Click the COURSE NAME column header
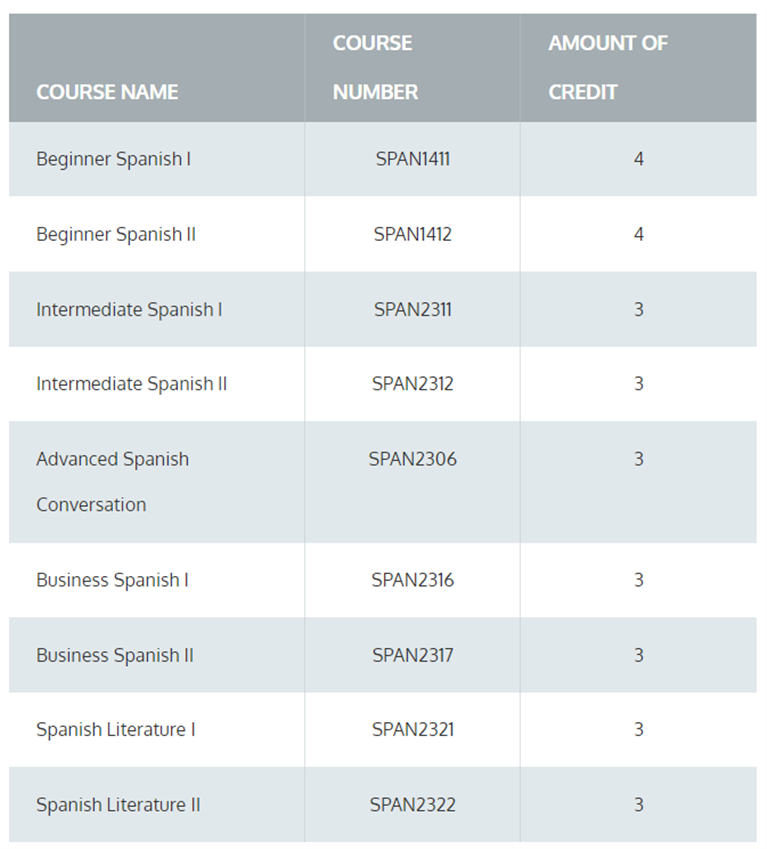767x849 pixels. tap(107, 92)
